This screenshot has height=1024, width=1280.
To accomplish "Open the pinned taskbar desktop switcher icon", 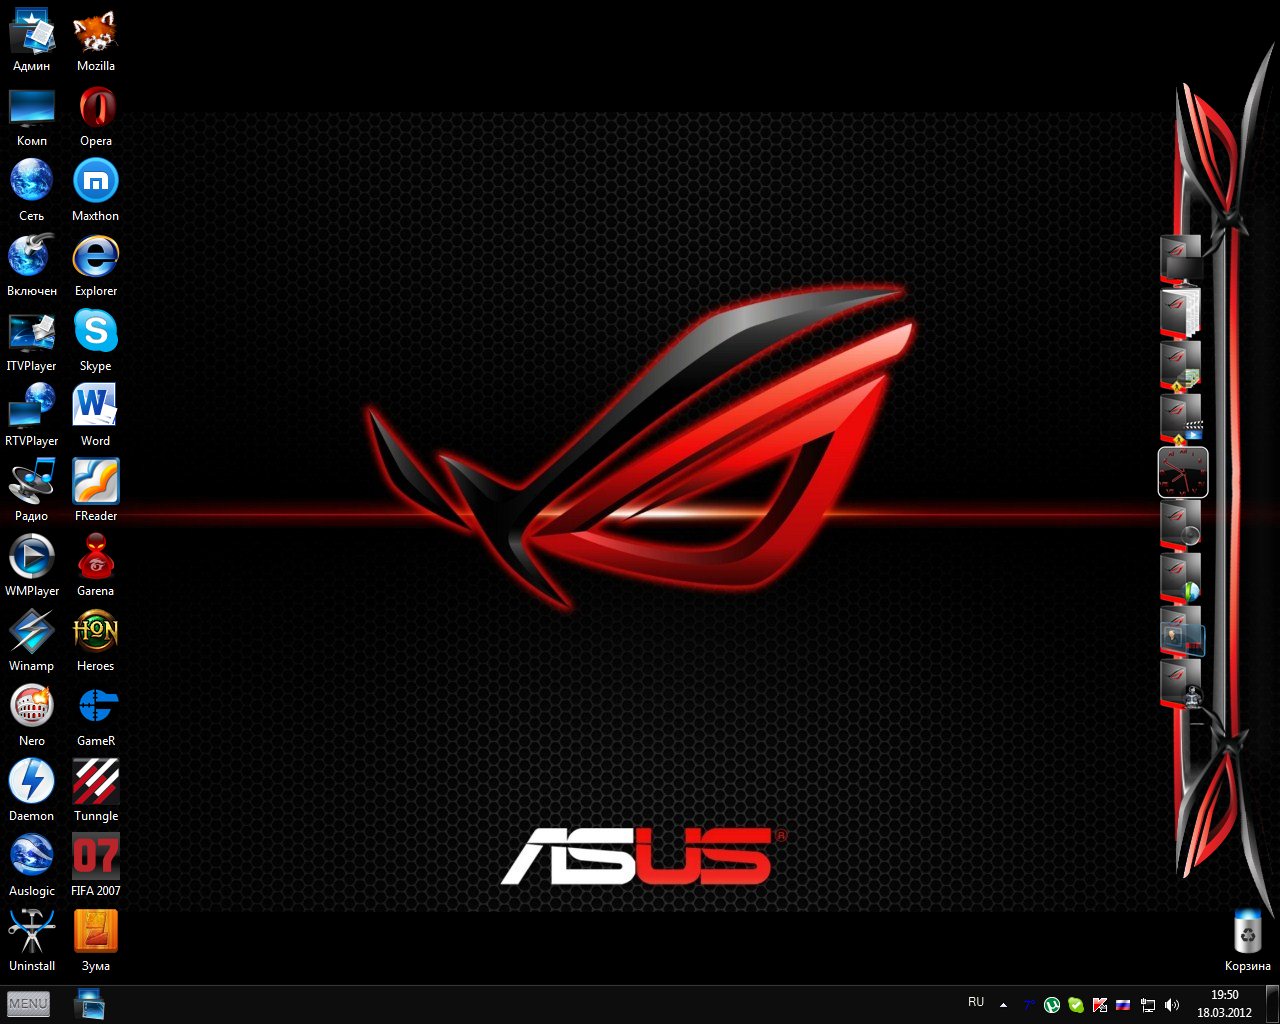I will pyautogui.click(x=90, y=1004).
